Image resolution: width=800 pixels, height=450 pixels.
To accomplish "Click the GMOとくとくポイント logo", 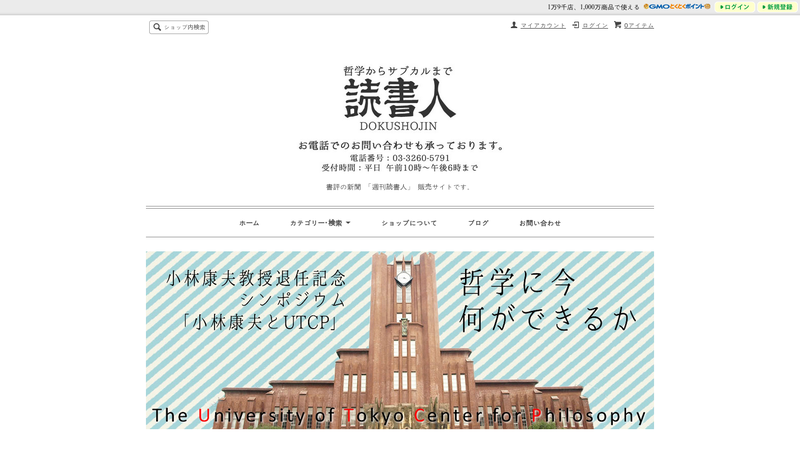I will pos(677,7).
